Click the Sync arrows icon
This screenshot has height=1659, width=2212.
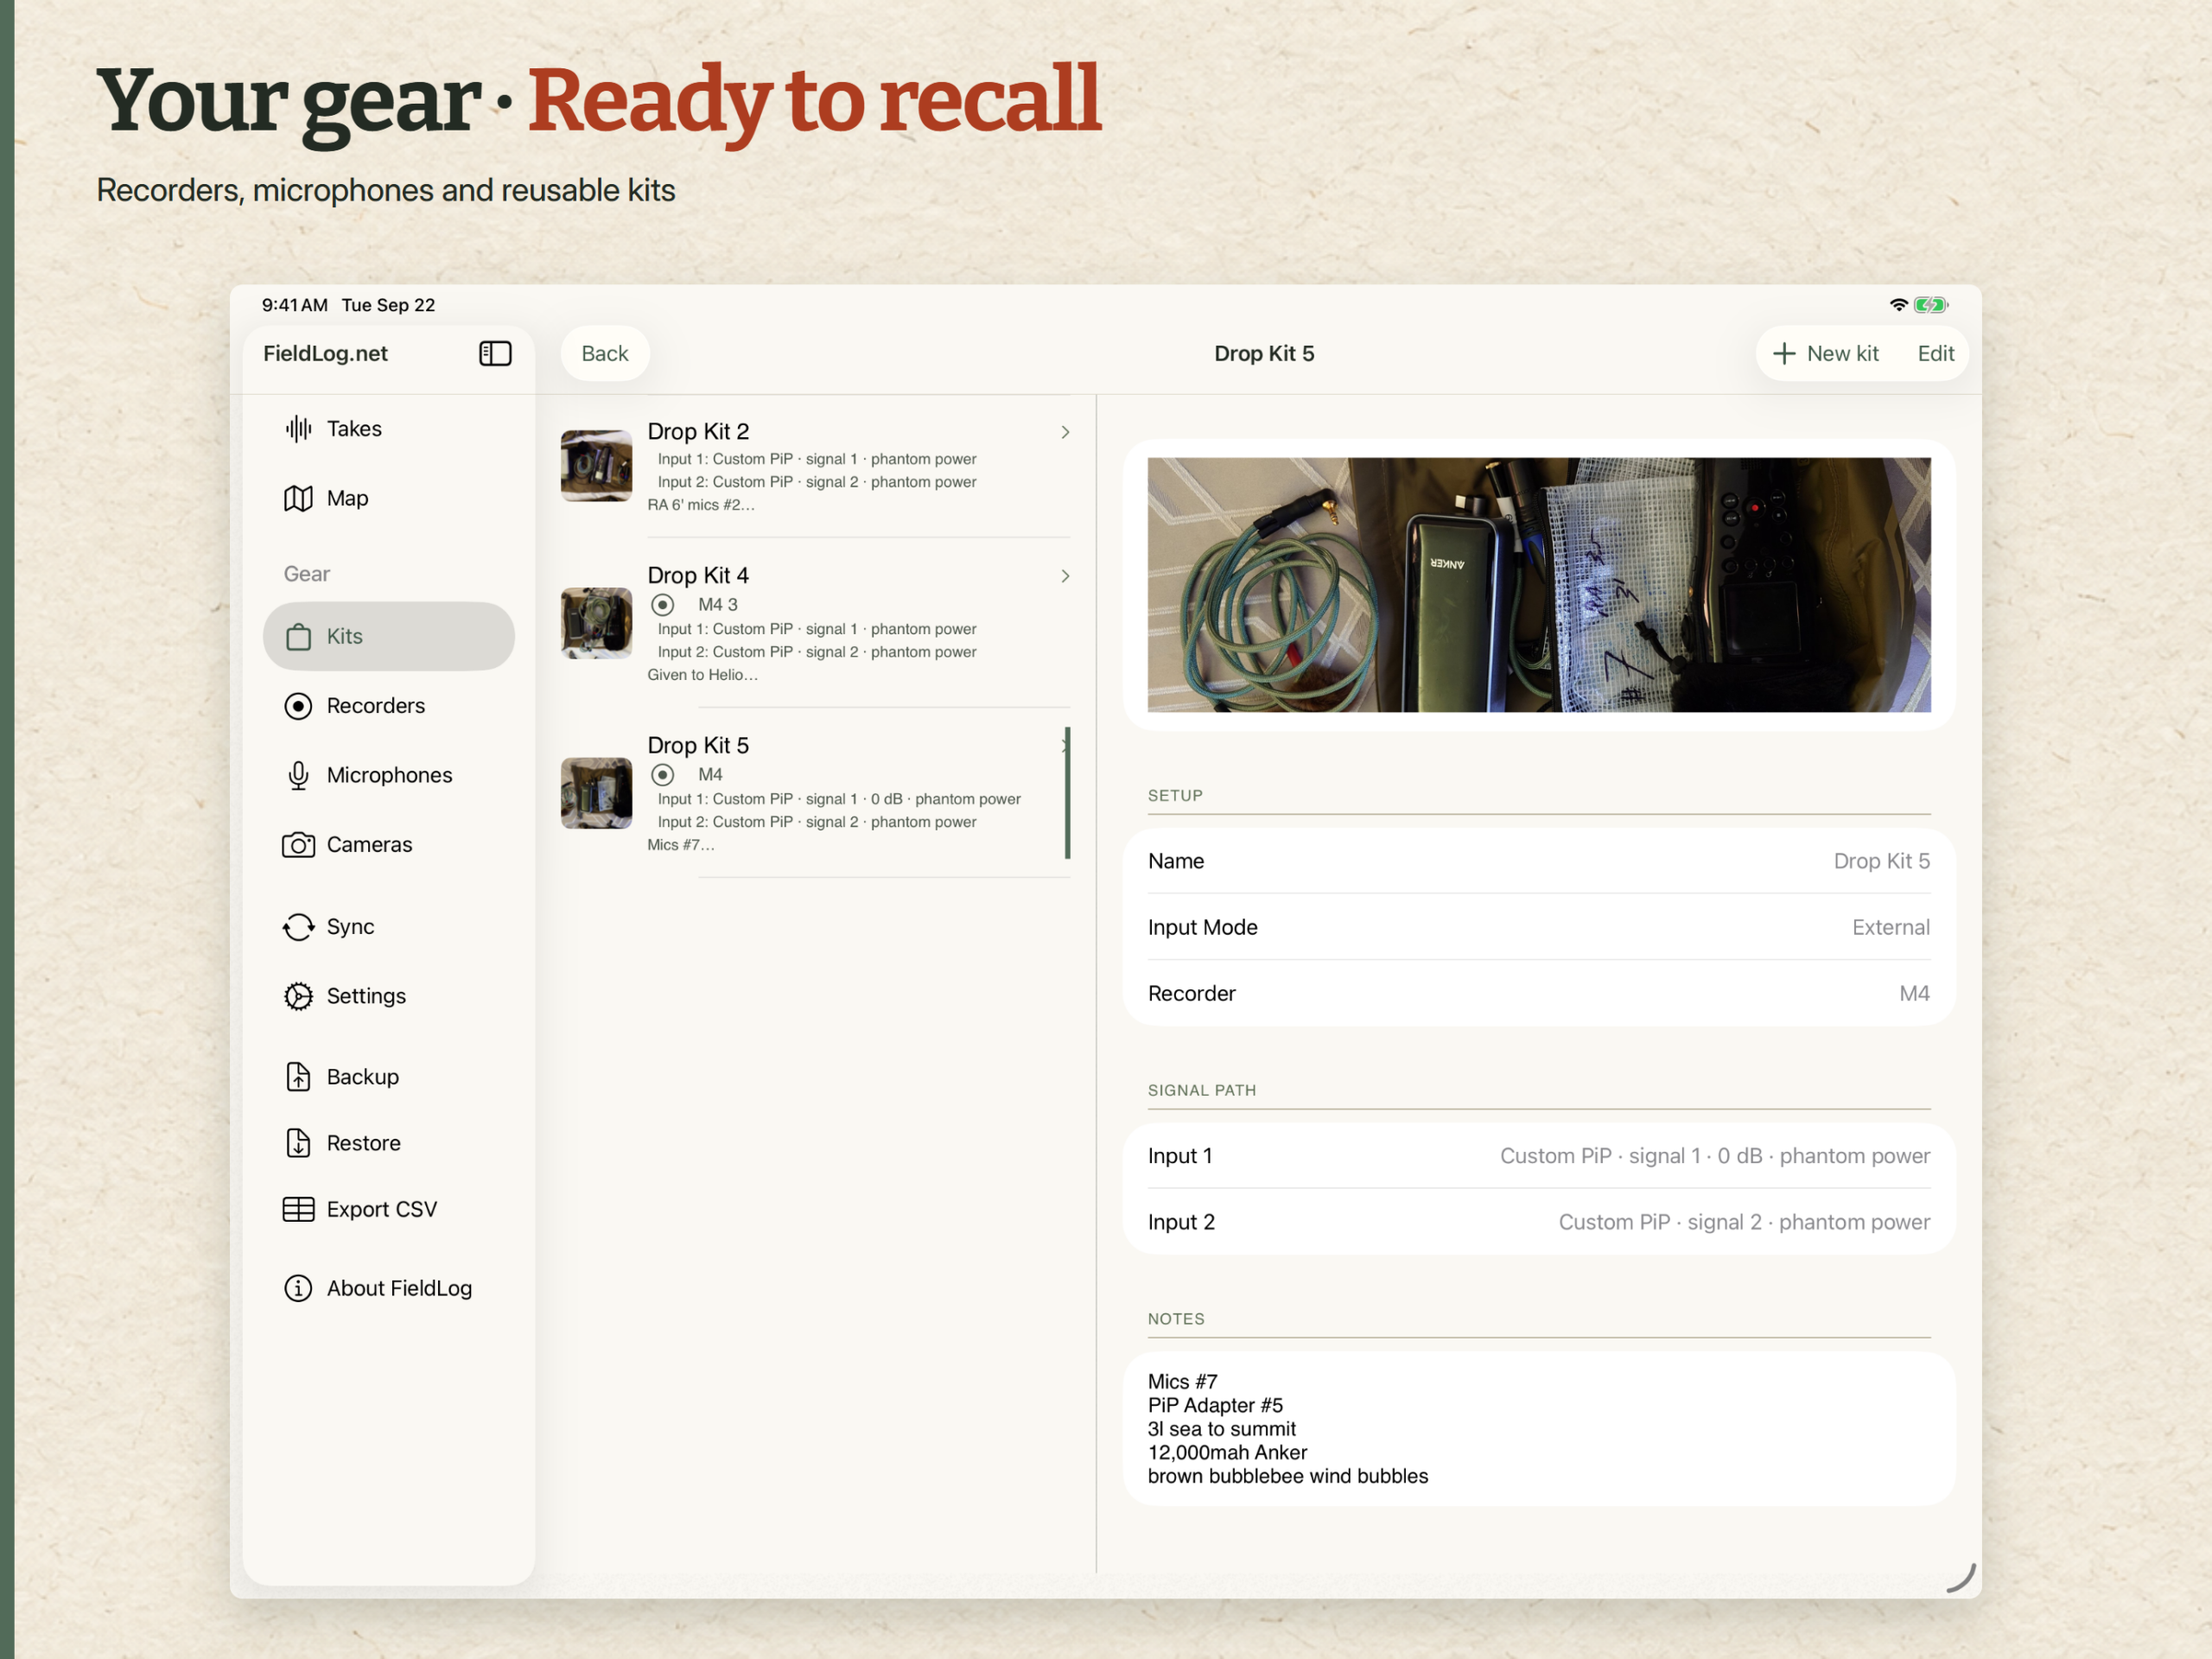(x=298, y=927)
